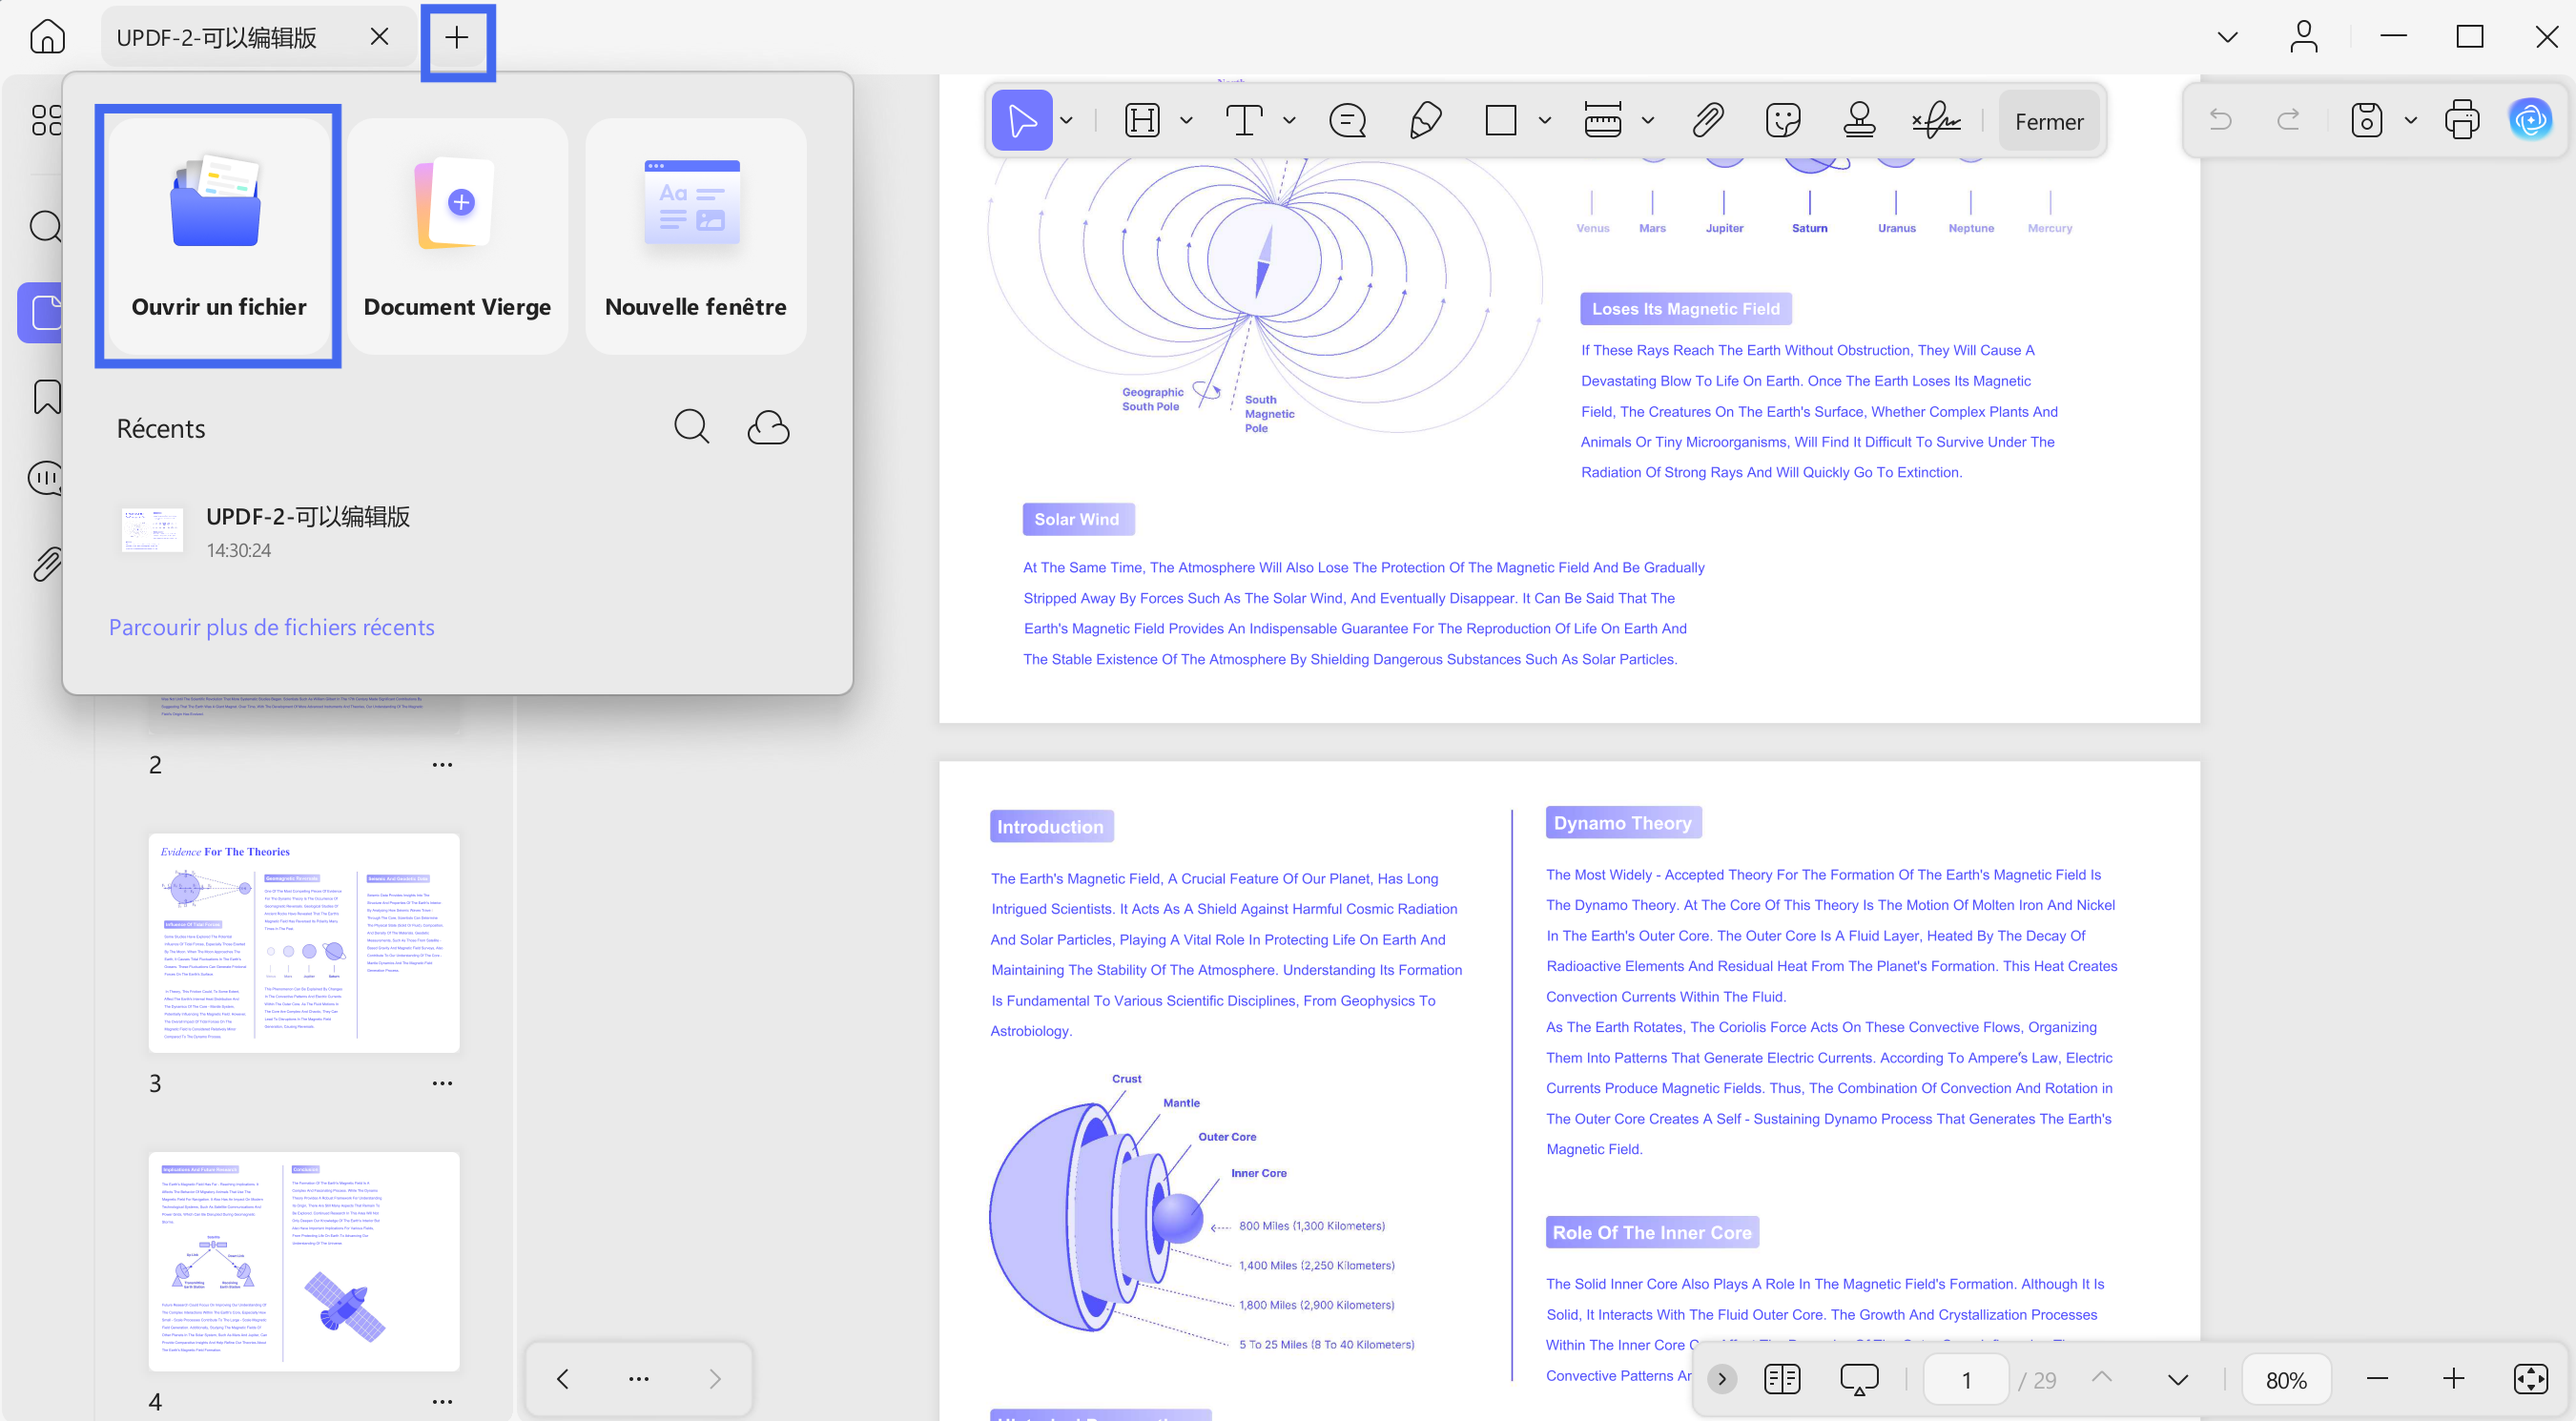Open the UPDF AI assistant icon
Image resolution: width=2576 pixels, height=1421 pixels.
coord(2530,120)
